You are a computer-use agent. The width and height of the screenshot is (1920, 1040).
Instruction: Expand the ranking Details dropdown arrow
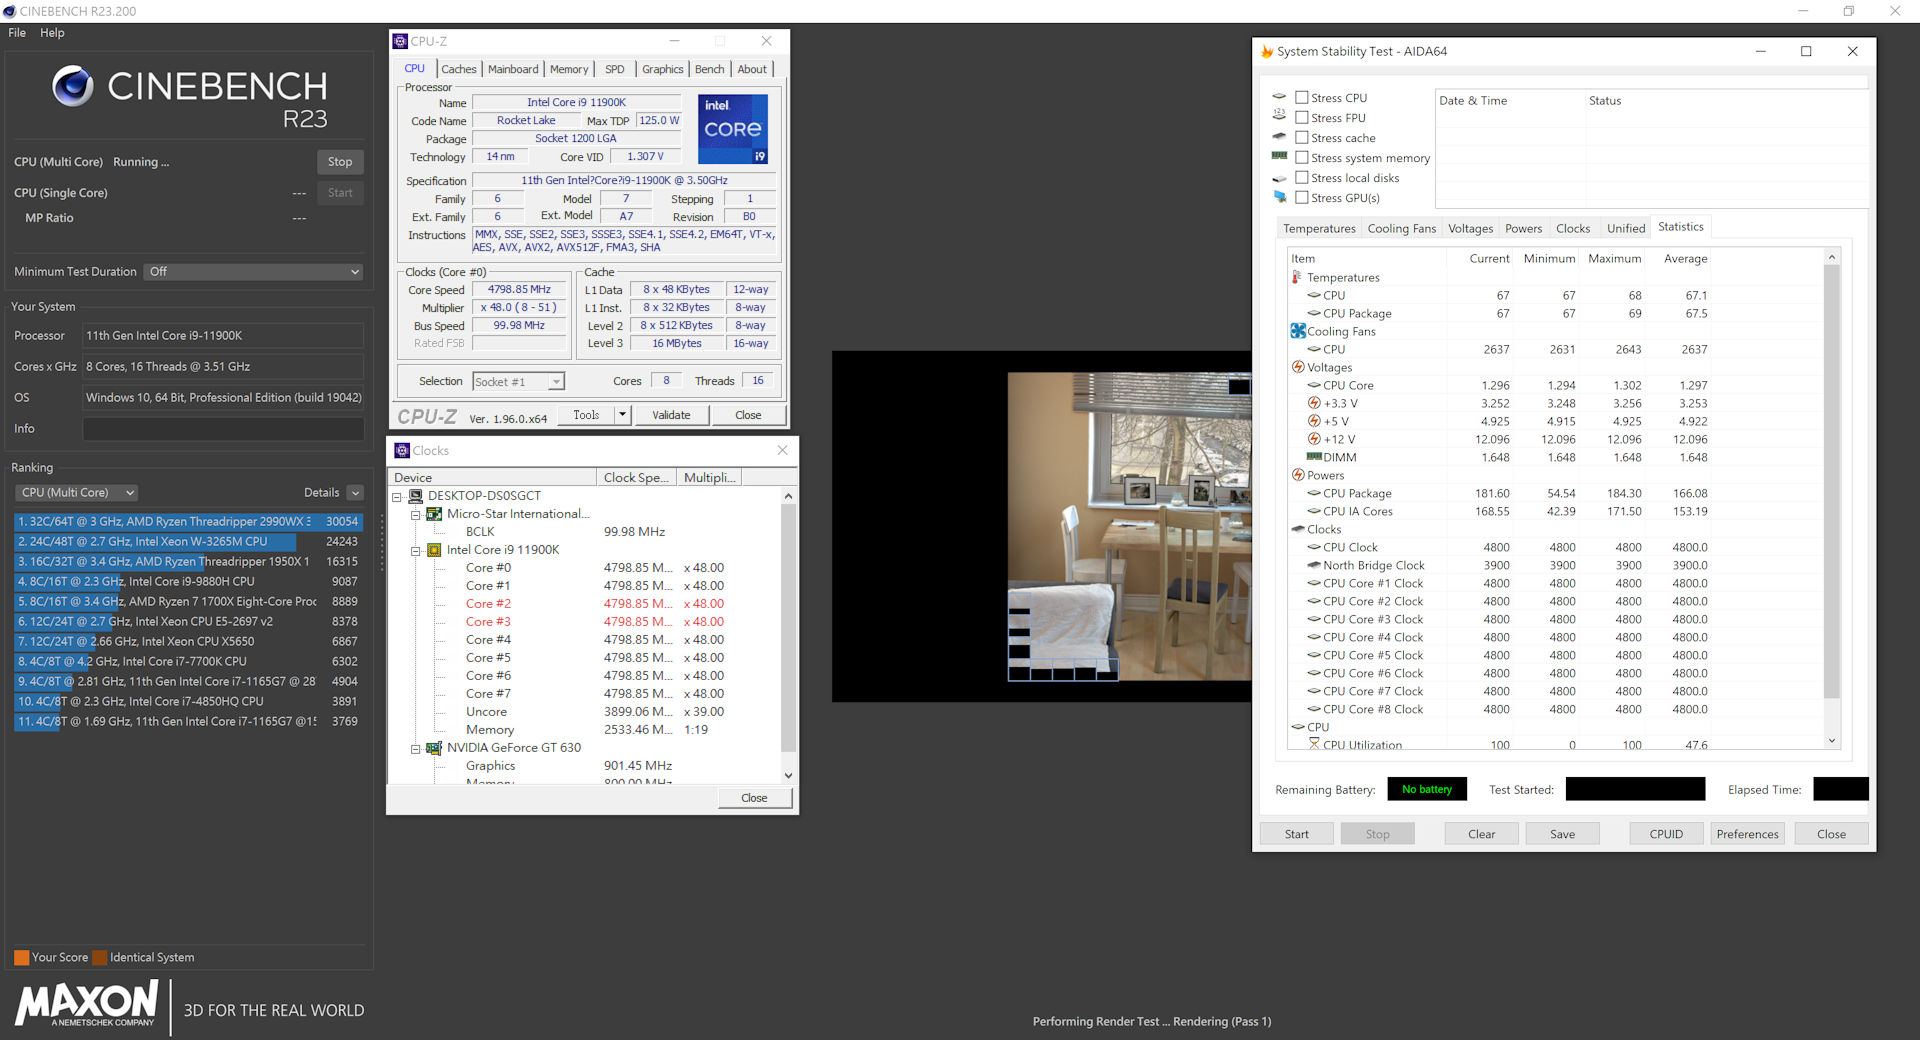coord(355,492)
